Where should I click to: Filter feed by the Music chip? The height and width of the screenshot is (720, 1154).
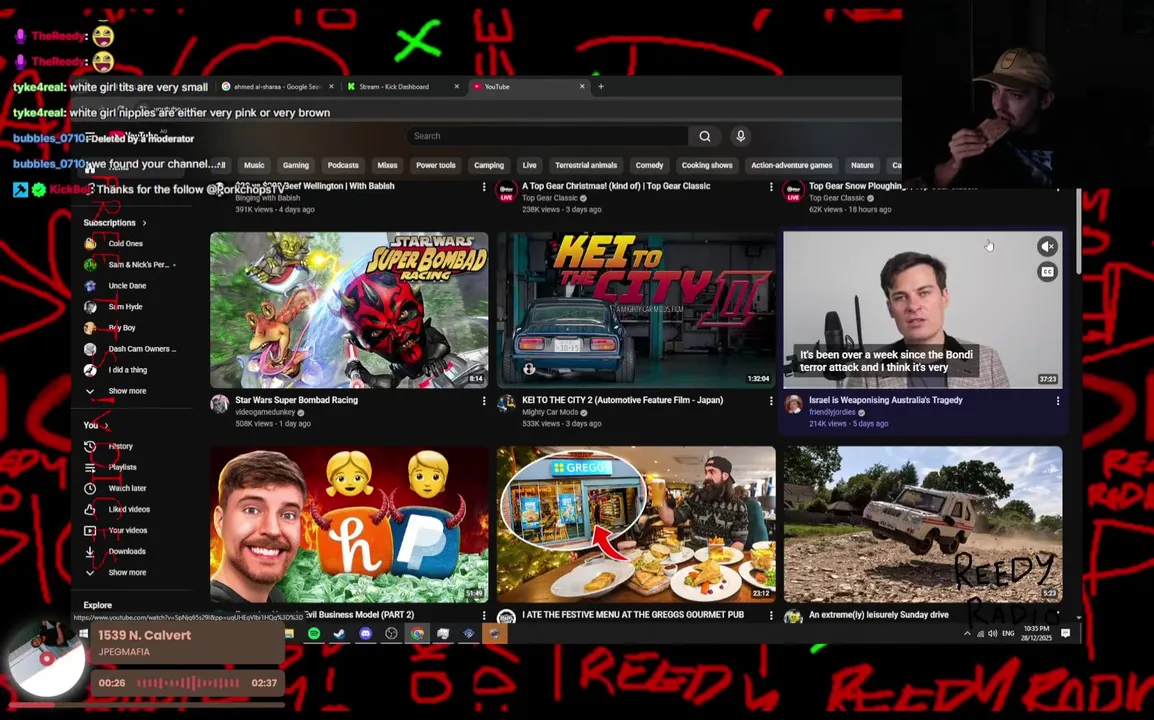[254, 166]
